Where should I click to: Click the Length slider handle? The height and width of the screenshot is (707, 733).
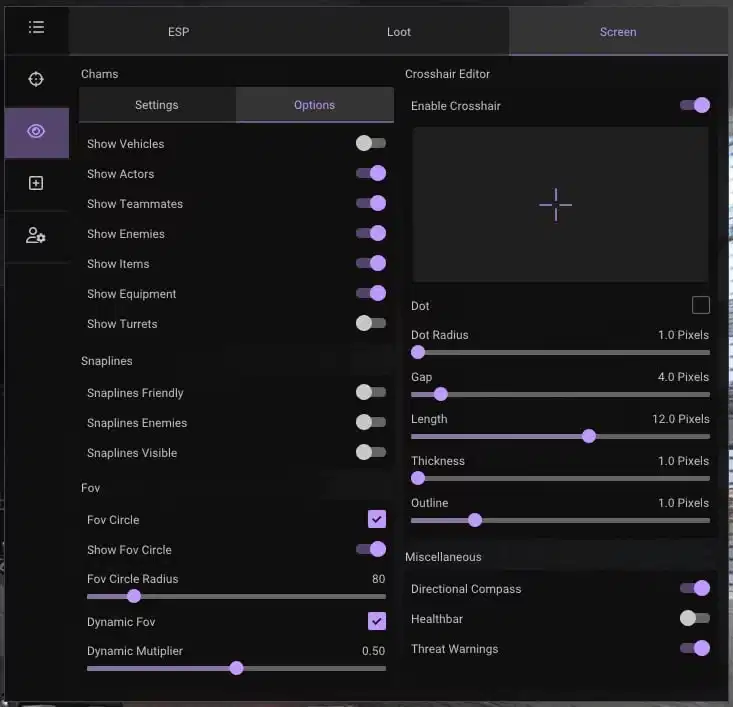(589, 436)
